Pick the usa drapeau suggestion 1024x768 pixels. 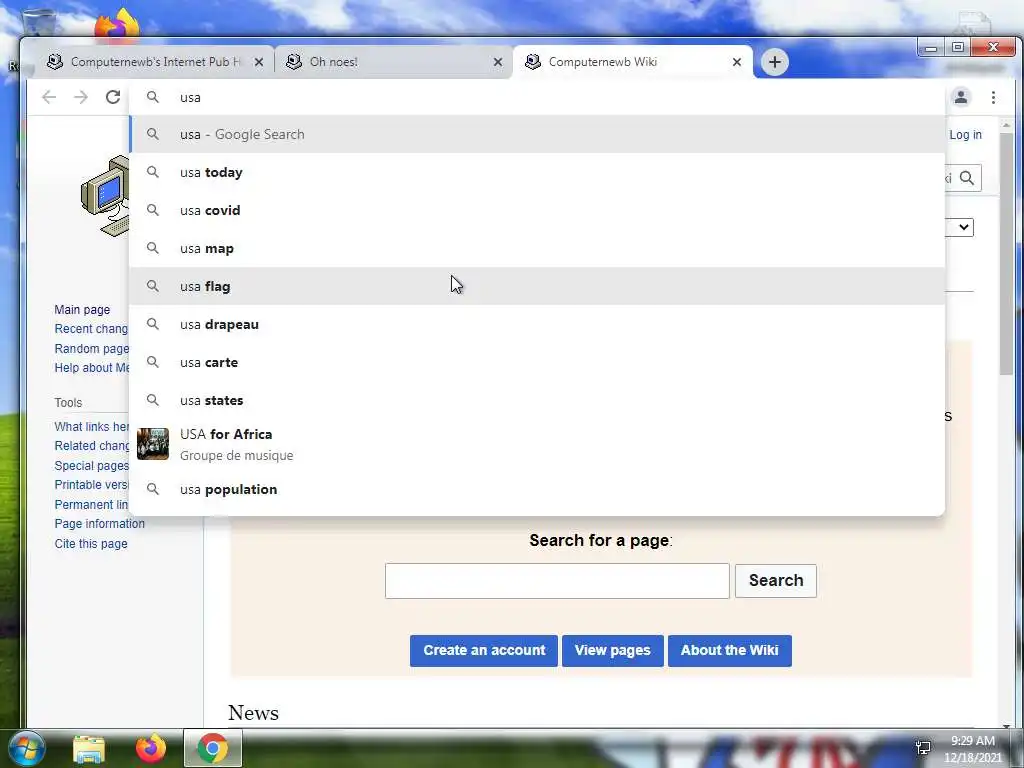click(537, 324)
